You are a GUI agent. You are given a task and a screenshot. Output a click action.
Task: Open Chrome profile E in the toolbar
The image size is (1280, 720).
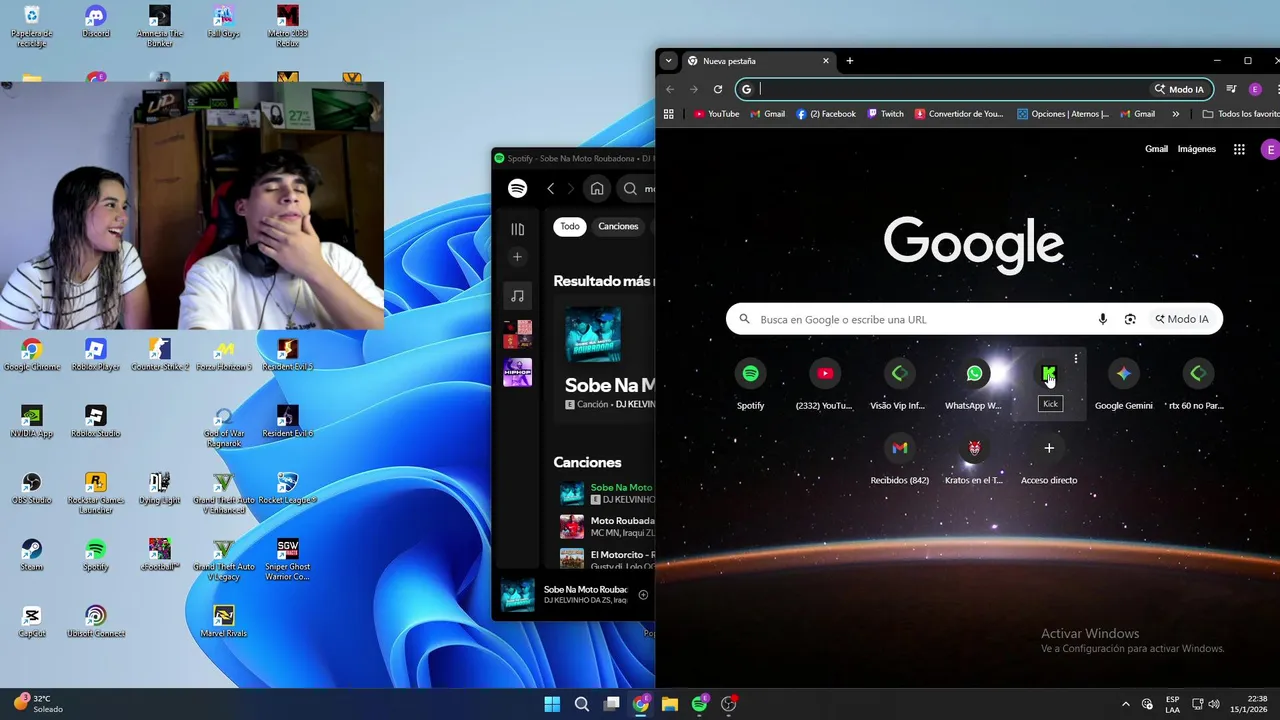1255,89
